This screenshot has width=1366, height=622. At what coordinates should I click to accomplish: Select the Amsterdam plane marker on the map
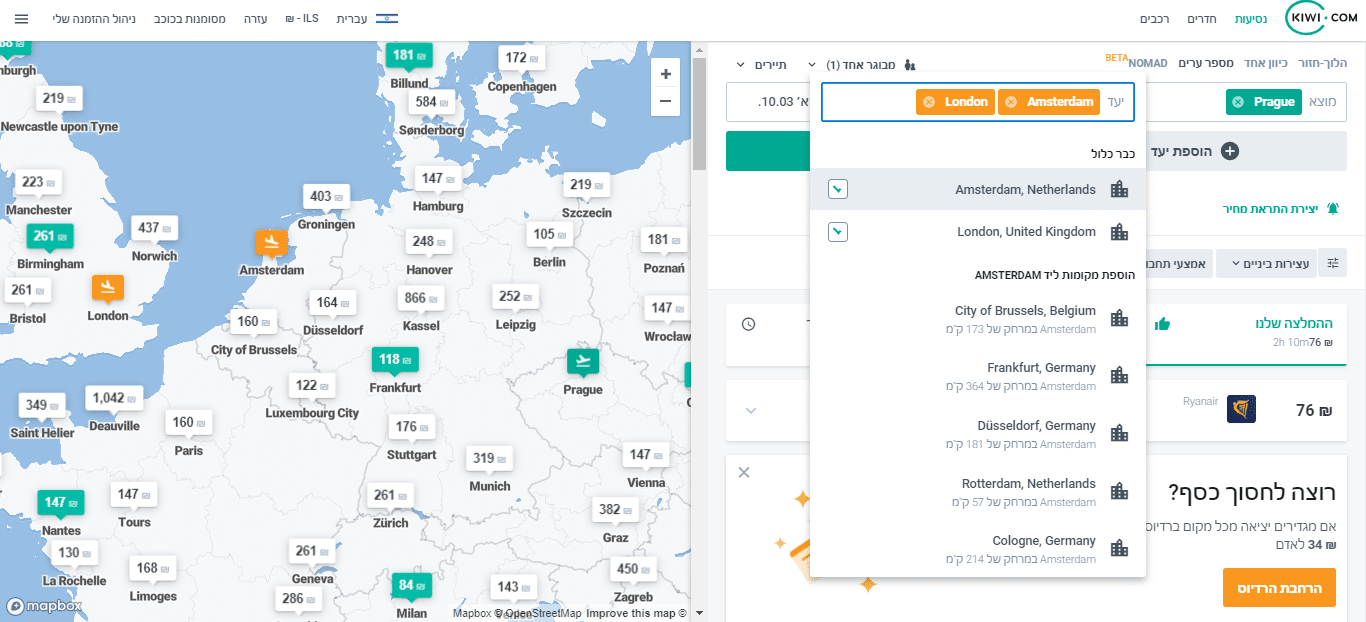coord(271,243)
